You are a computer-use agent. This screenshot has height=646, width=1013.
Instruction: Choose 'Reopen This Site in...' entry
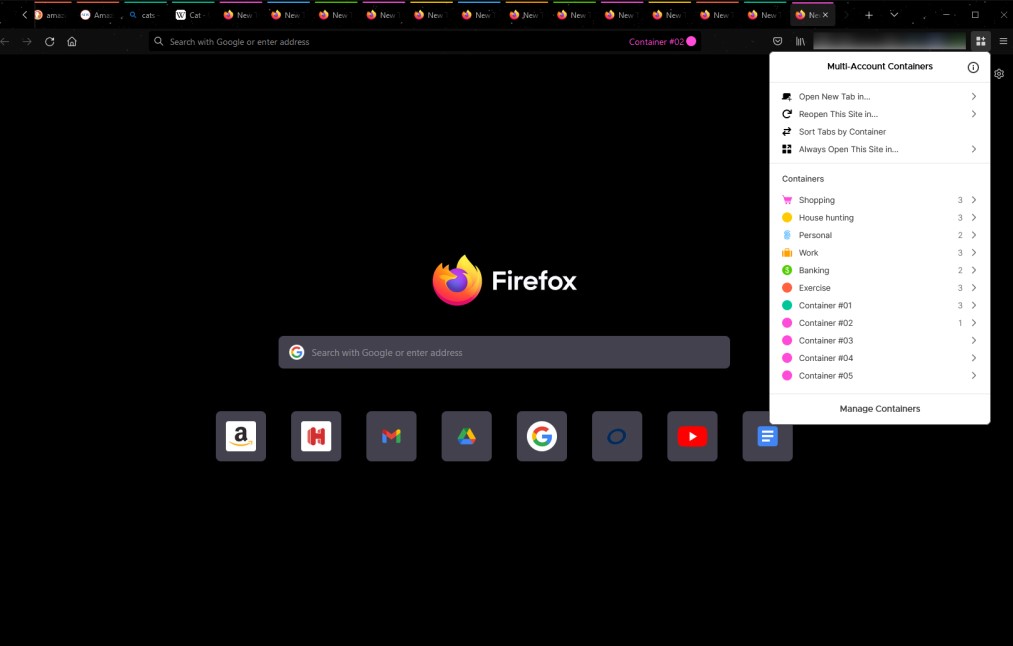click(879, 114)
